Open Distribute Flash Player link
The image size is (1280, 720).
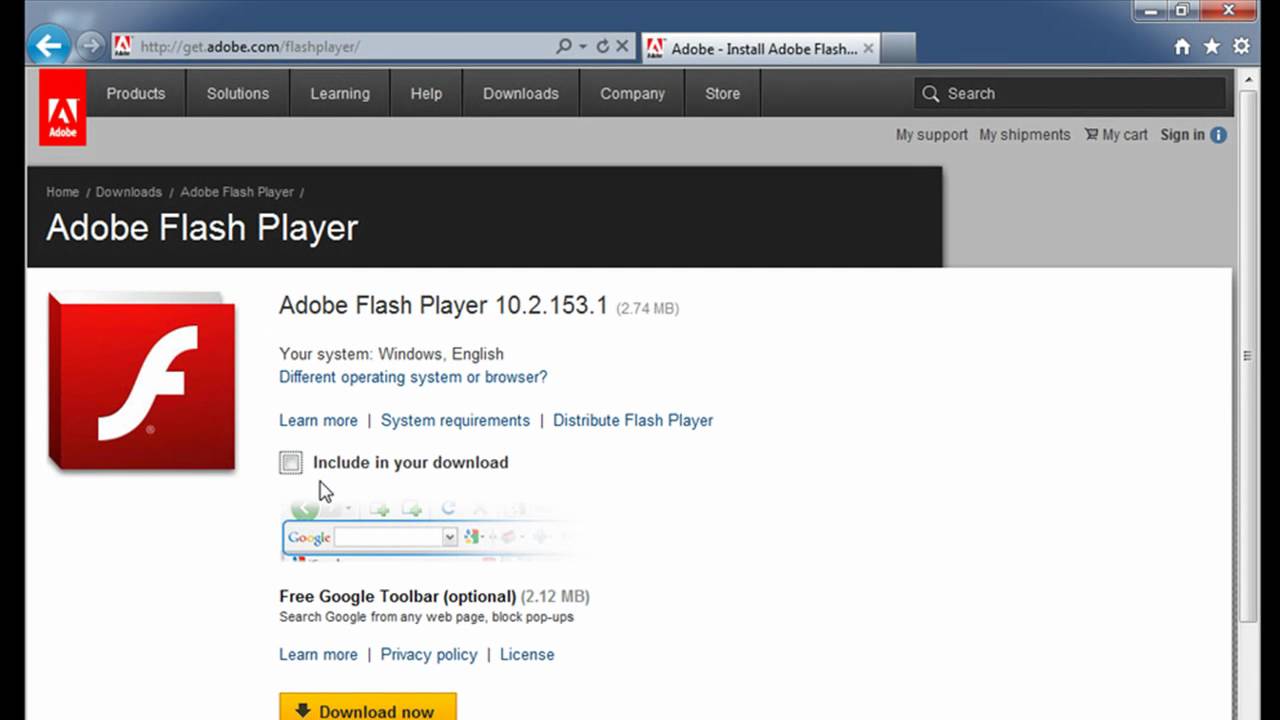coord(633,420)
